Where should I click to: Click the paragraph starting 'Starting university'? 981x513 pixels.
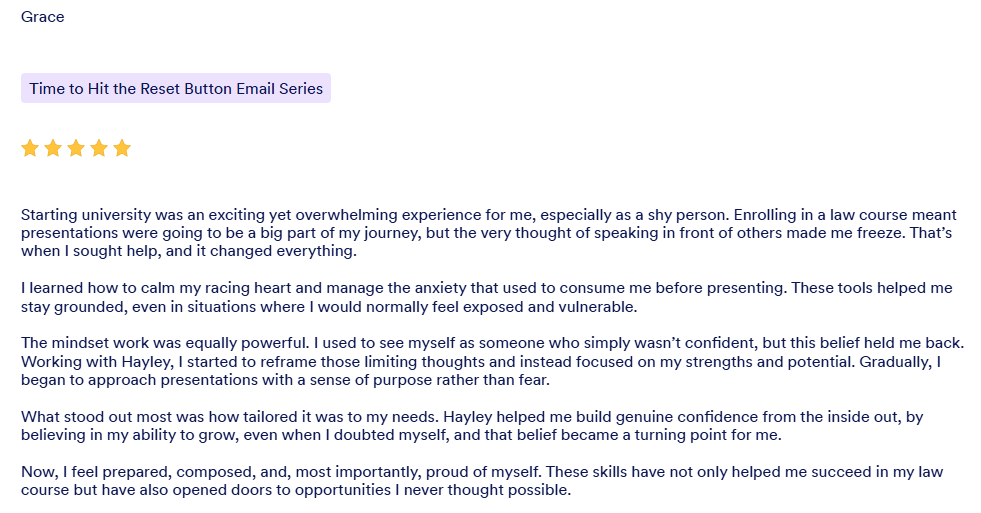point(400,233)
